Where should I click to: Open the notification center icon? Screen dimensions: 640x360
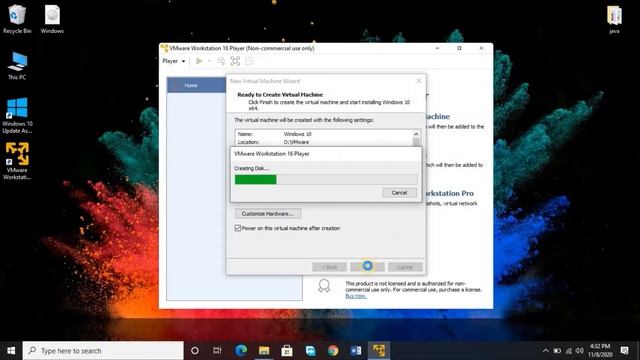point(624,351)
